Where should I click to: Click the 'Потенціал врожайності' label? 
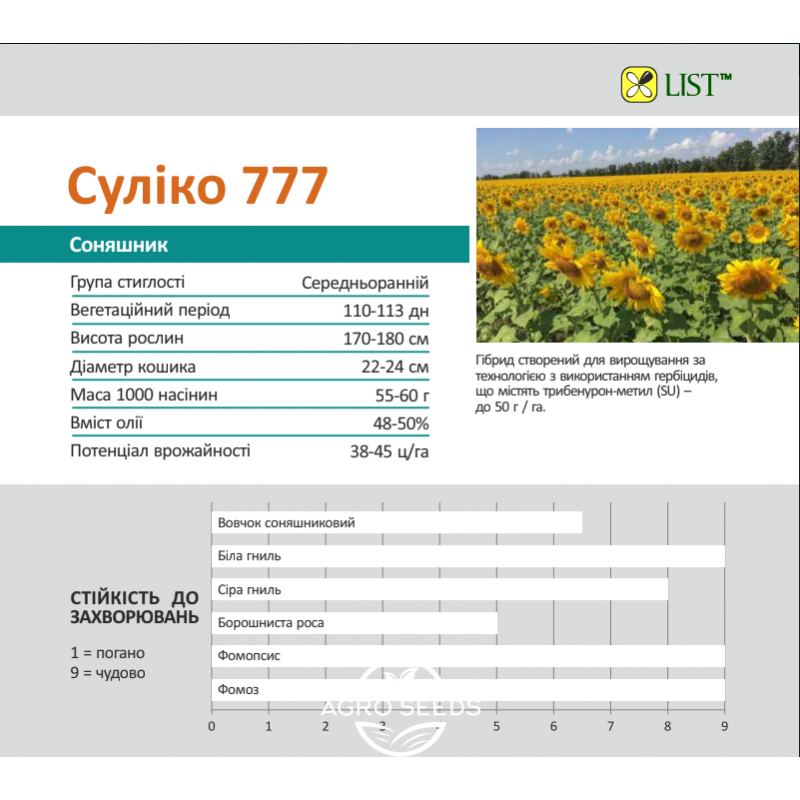pyautogui.click(x=160, y=451)
